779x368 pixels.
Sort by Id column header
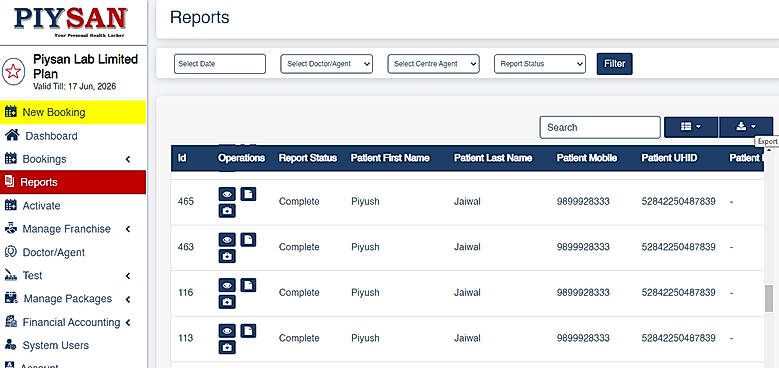tap(182, 158)
